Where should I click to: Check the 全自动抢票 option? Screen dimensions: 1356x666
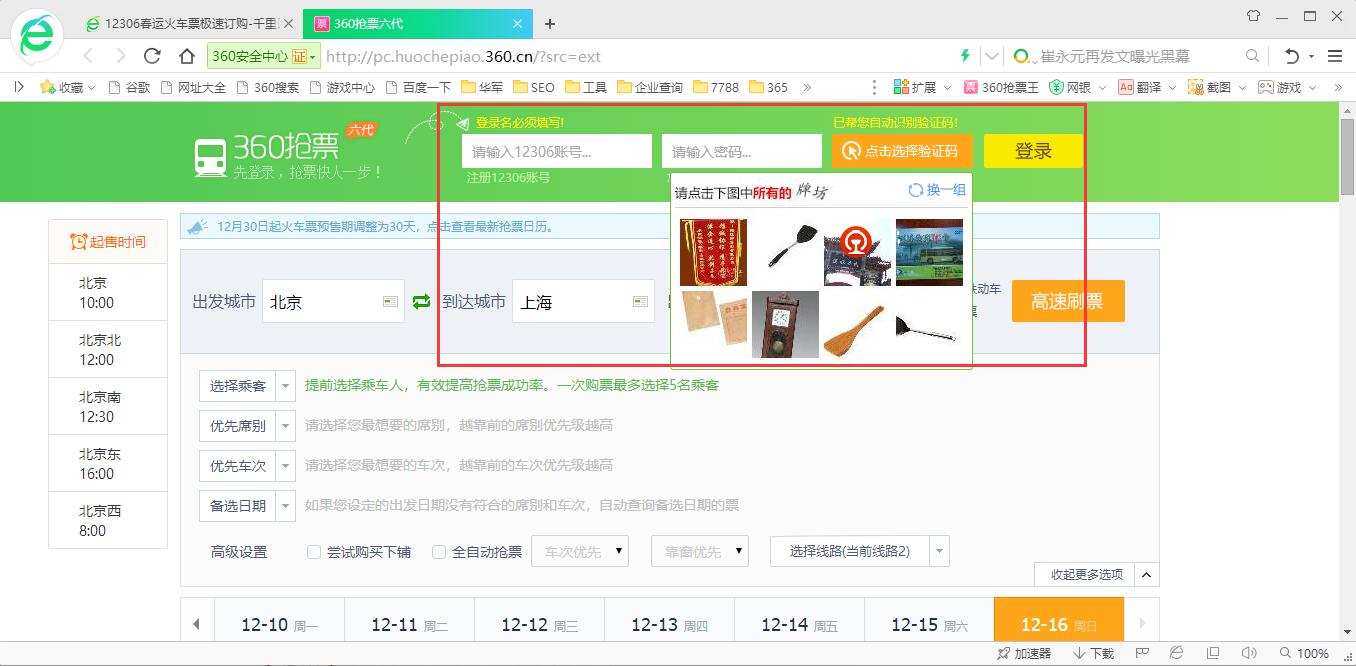[439, 551]
